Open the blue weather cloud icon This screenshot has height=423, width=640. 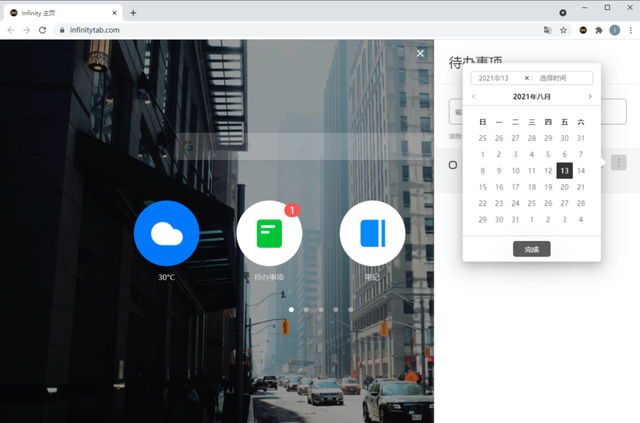[x=167, y=233]
